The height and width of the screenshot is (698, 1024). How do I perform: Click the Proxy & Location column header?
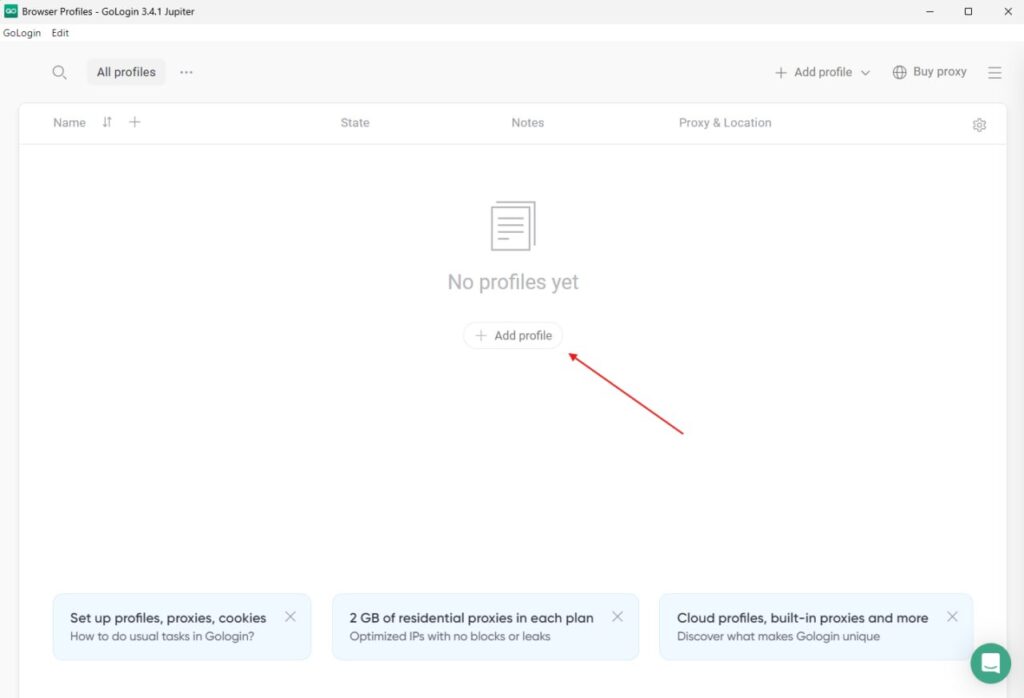pyautogui.click(x=725, y=123)
